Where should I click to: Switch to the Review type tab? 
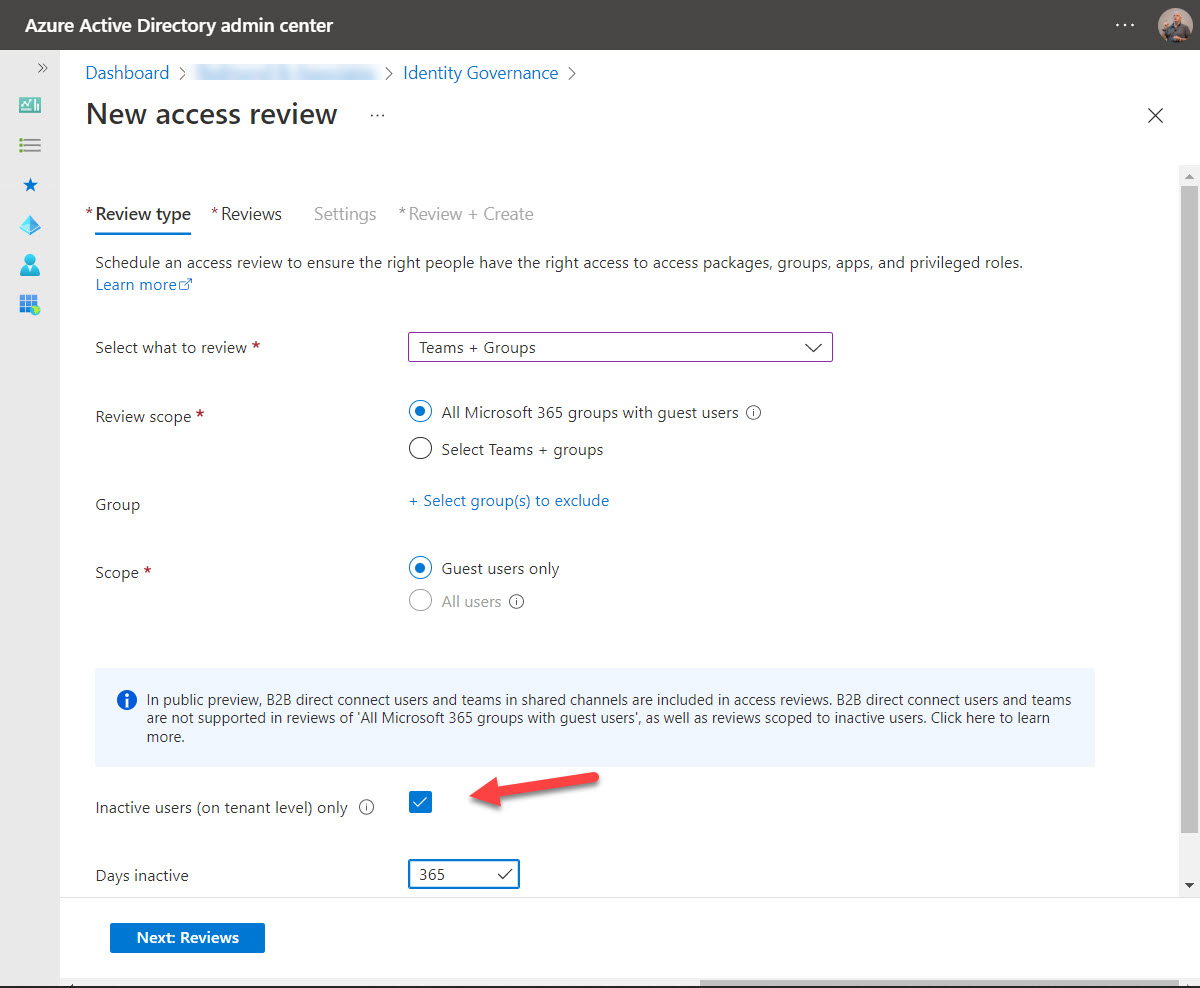coord(143,214)
